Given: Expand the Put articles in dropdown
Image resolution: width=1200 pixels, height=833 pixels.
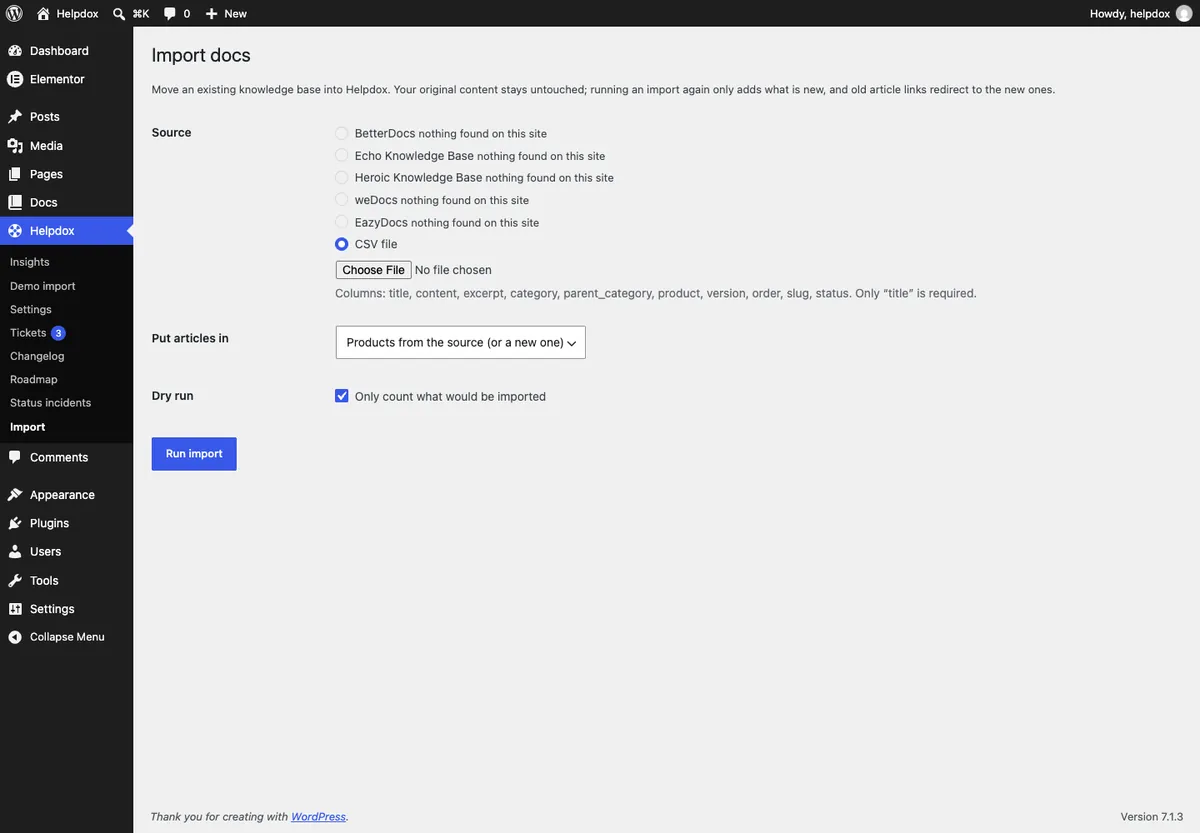Looking at the screenshot, I should click(x=461, y=342).
